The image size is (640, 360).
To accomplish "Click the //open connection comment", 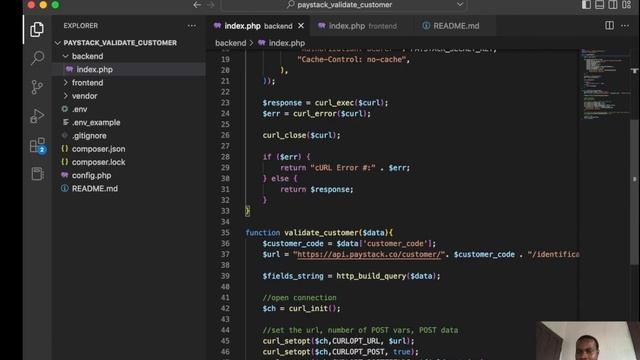I will coord(300,298).
